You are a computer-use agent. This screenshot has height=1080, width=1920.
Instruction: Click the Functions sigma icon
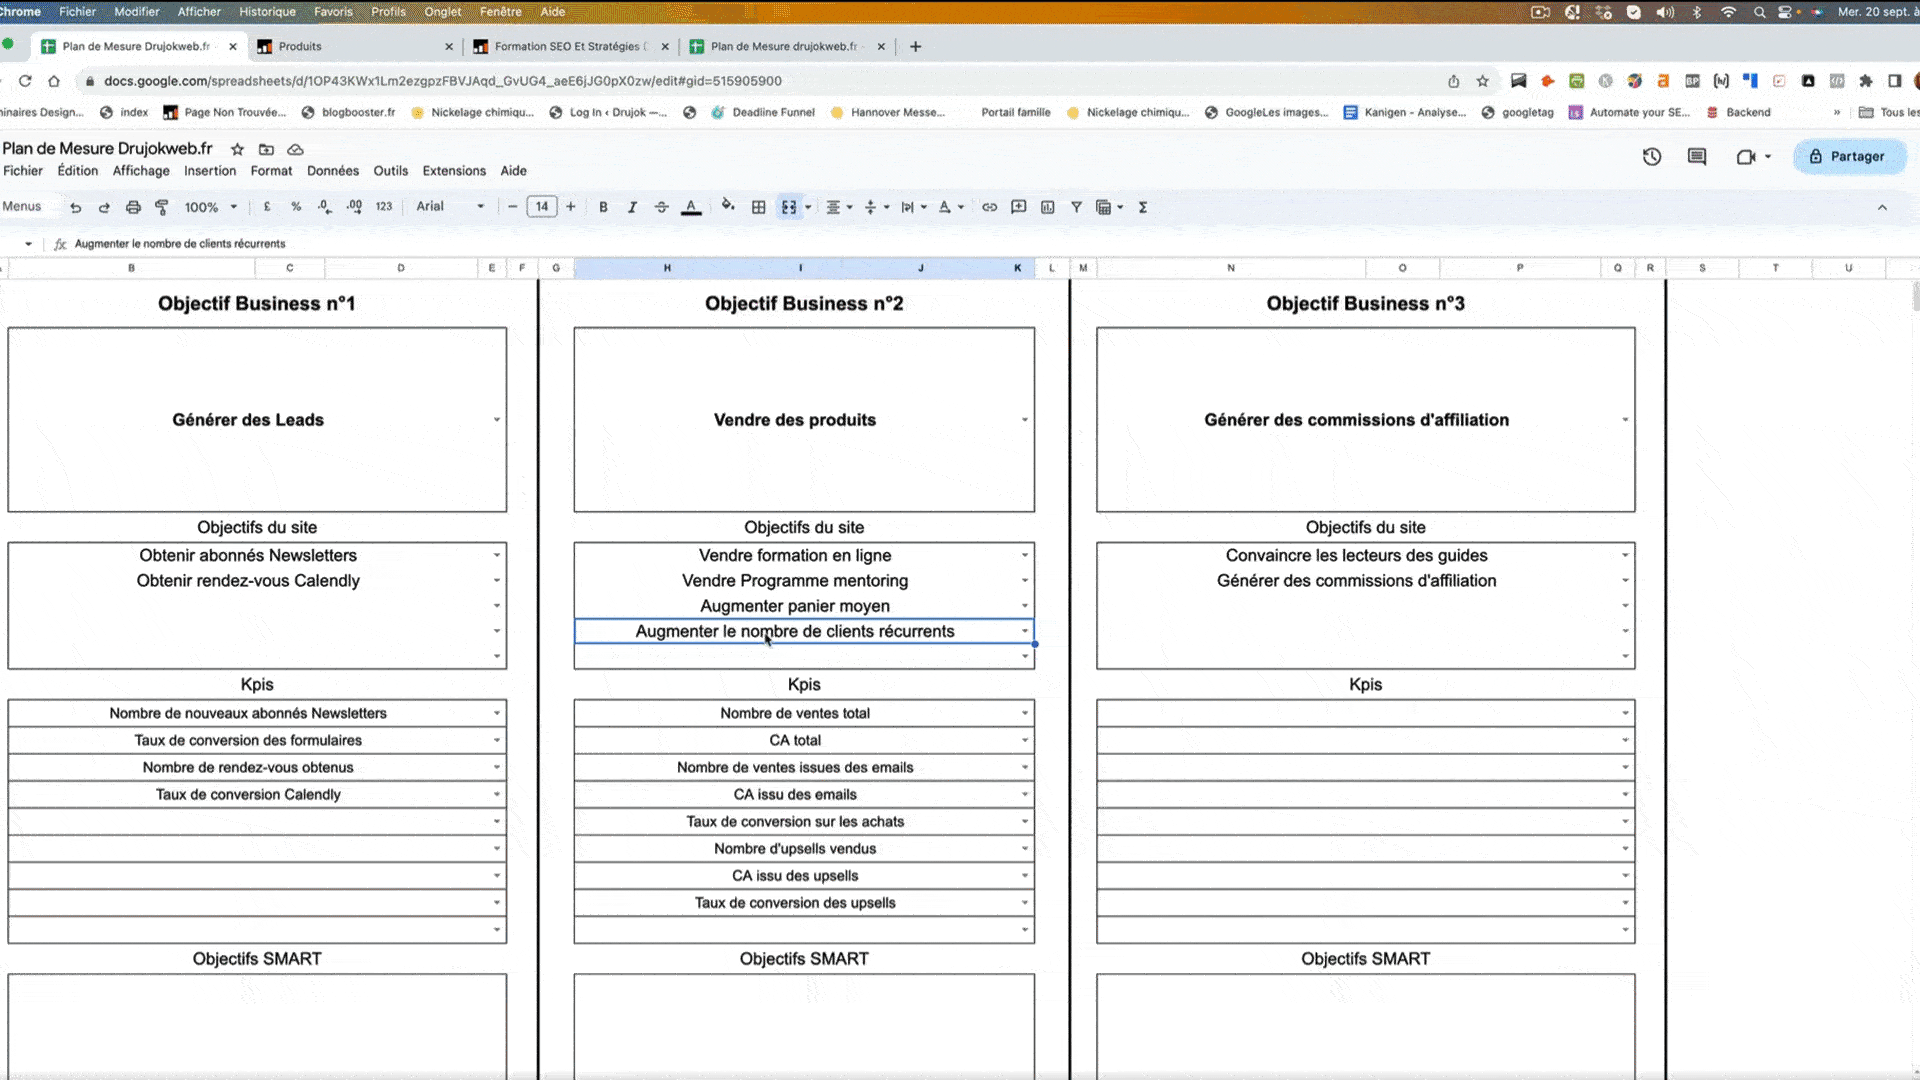pos(1142,207)
